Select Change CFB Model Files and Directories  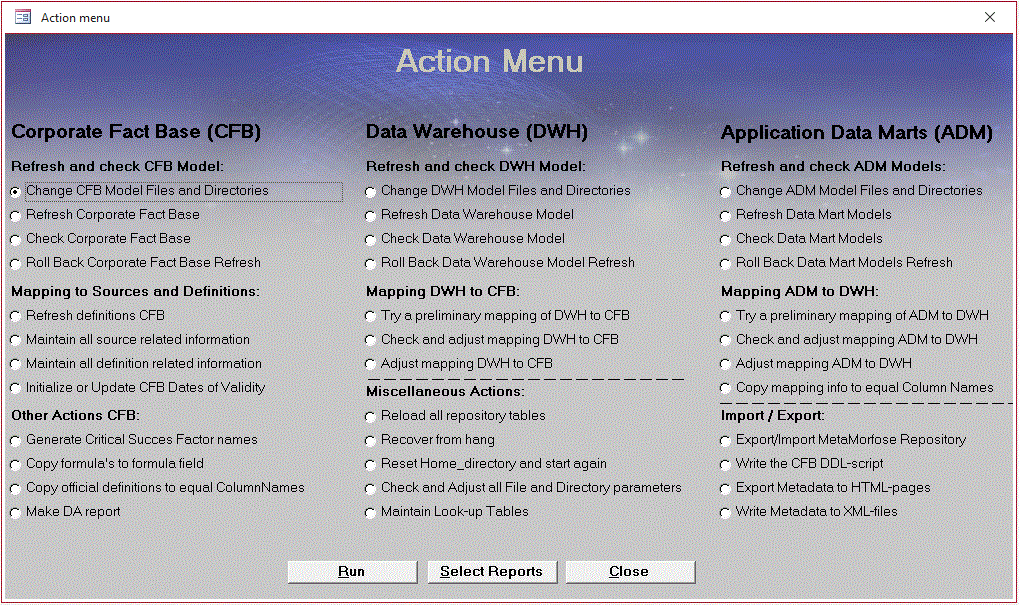coord(16,191)
